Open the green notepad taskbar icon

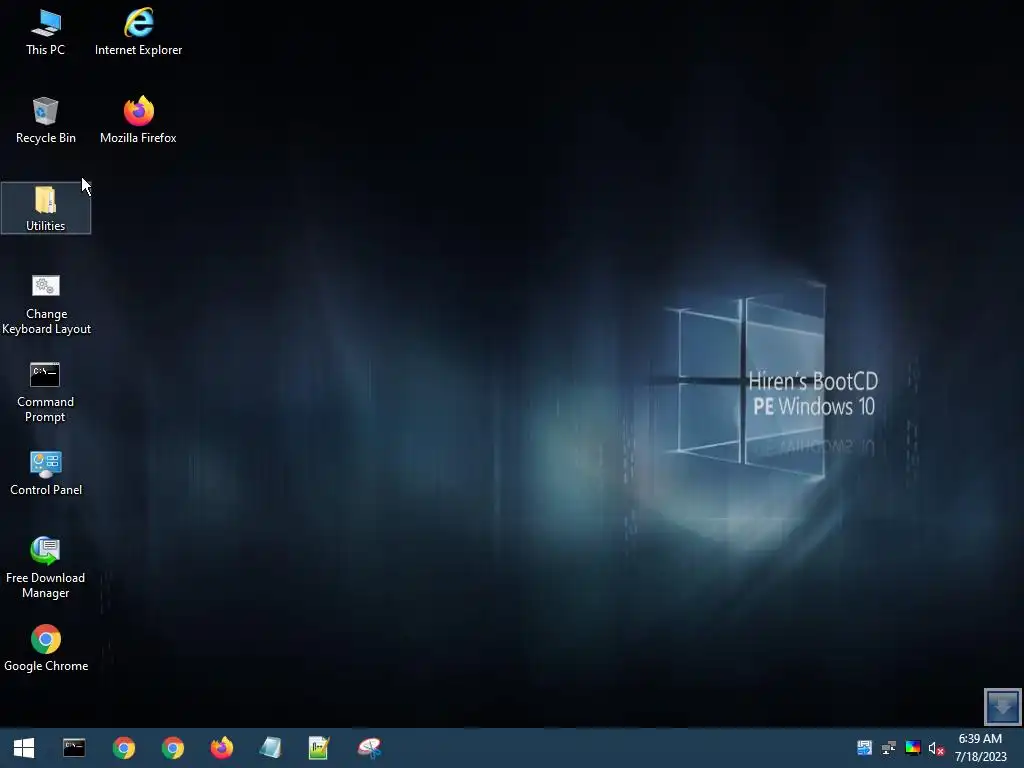319,748
